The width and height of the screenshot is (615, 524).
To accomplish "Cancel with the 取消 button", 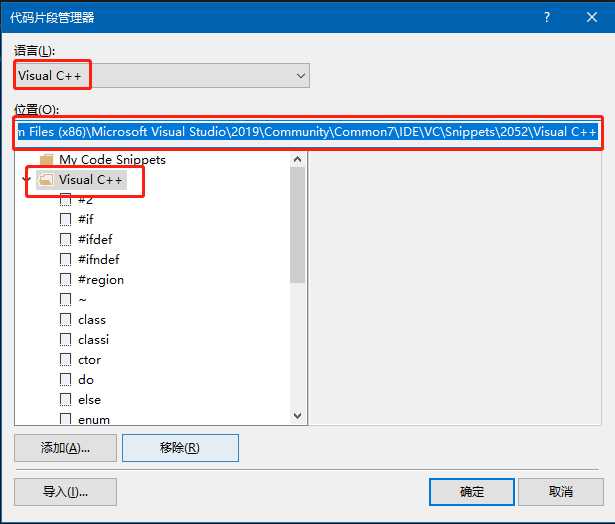I will (561, 491).
